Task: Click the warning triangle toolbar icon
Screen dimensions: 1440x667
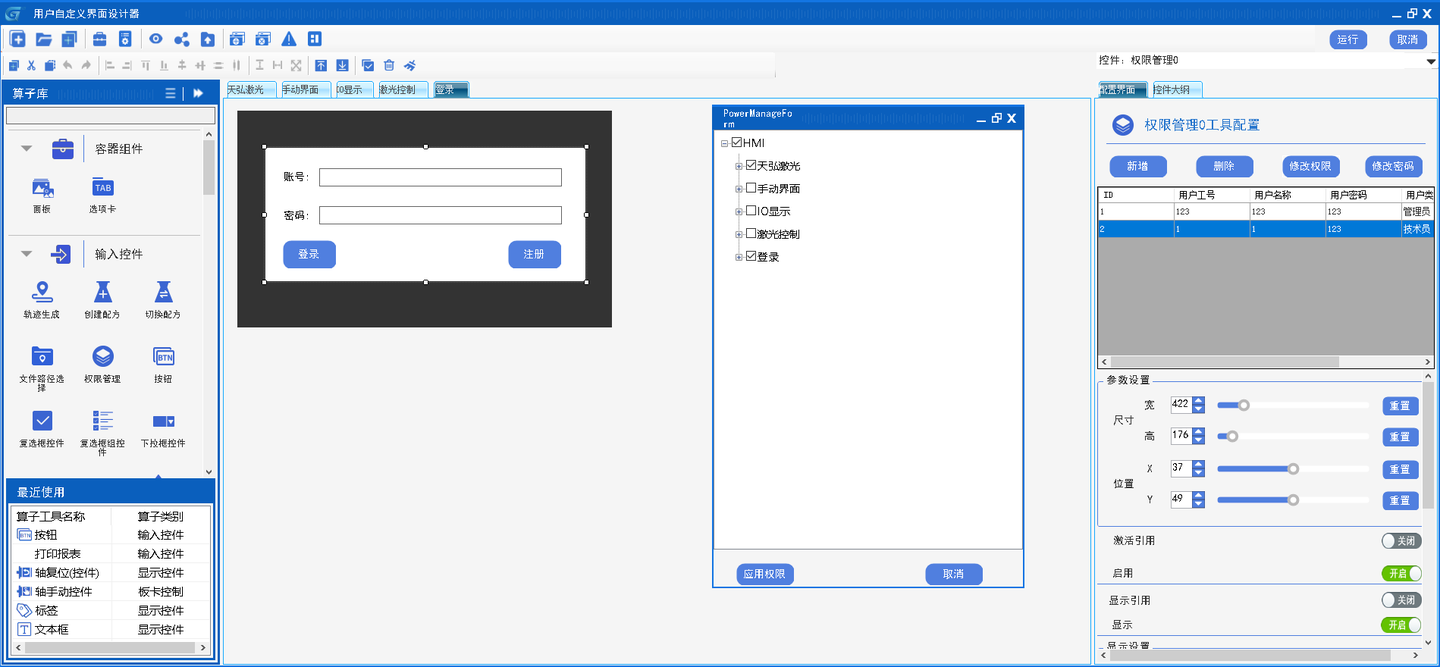Action: [289, 39]
